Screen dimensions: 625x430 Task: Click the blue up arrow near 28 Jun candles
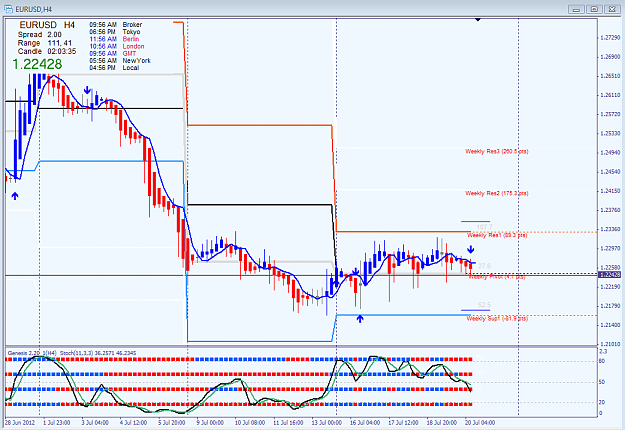(15, 196)
